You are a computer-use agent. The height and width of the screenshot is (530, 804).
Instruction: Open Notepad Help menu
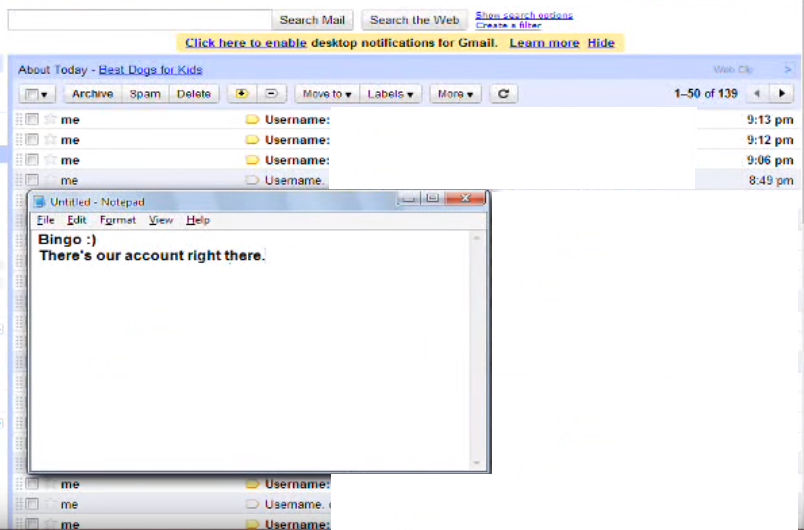(198, 220)
